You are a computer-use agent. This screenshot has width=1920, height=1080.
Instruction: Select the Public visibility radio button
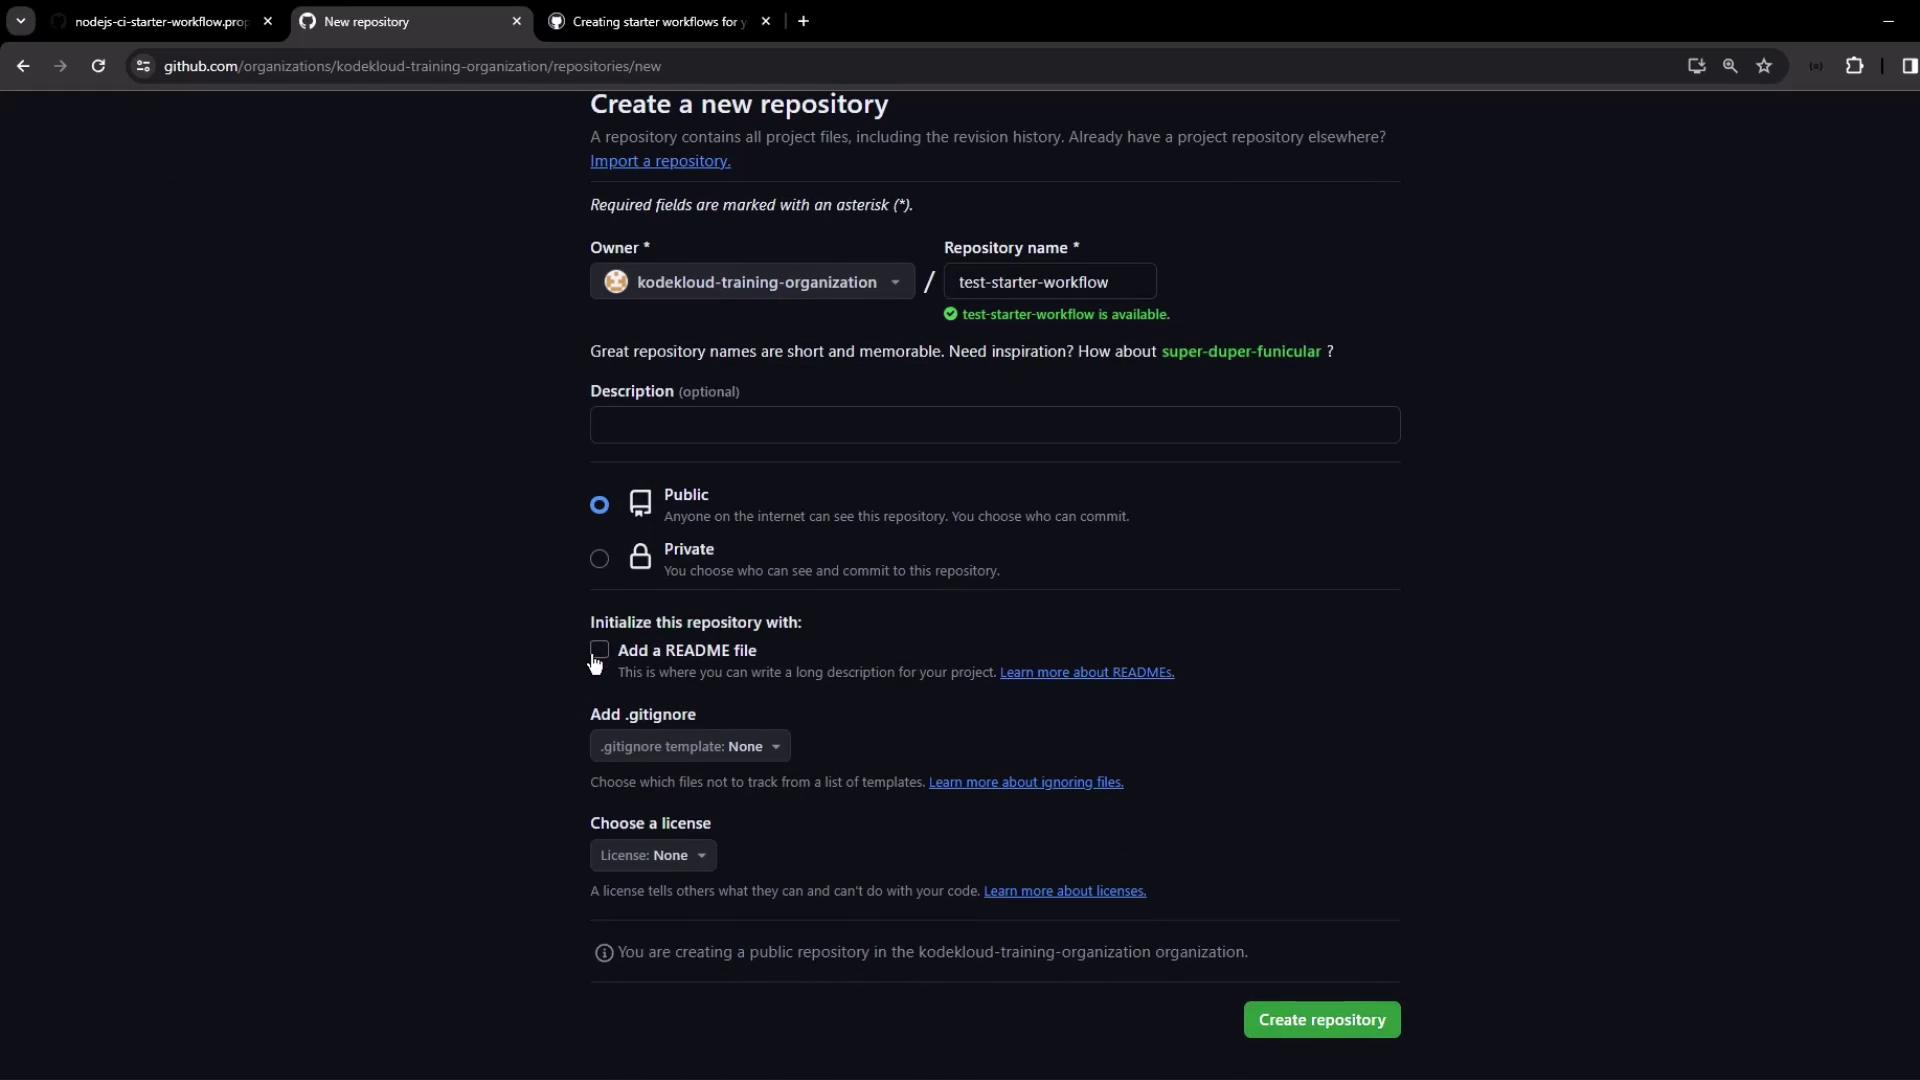pos(599,505)
